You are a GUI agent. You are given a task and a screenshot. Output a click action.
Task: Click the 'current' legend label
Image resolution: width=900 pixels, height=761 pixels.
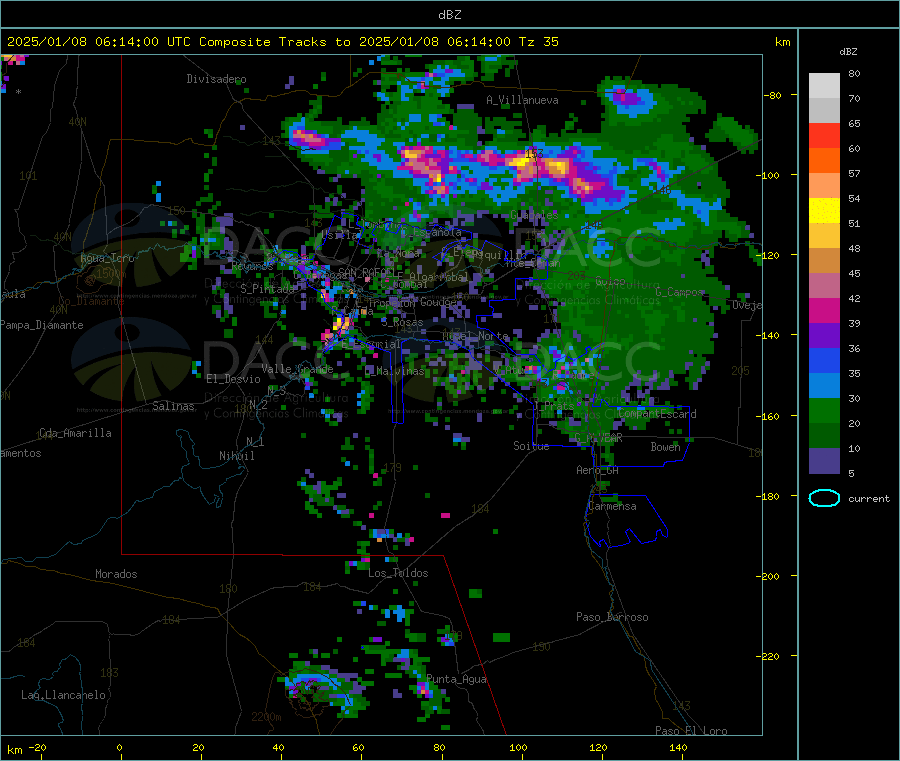[869, 499]
